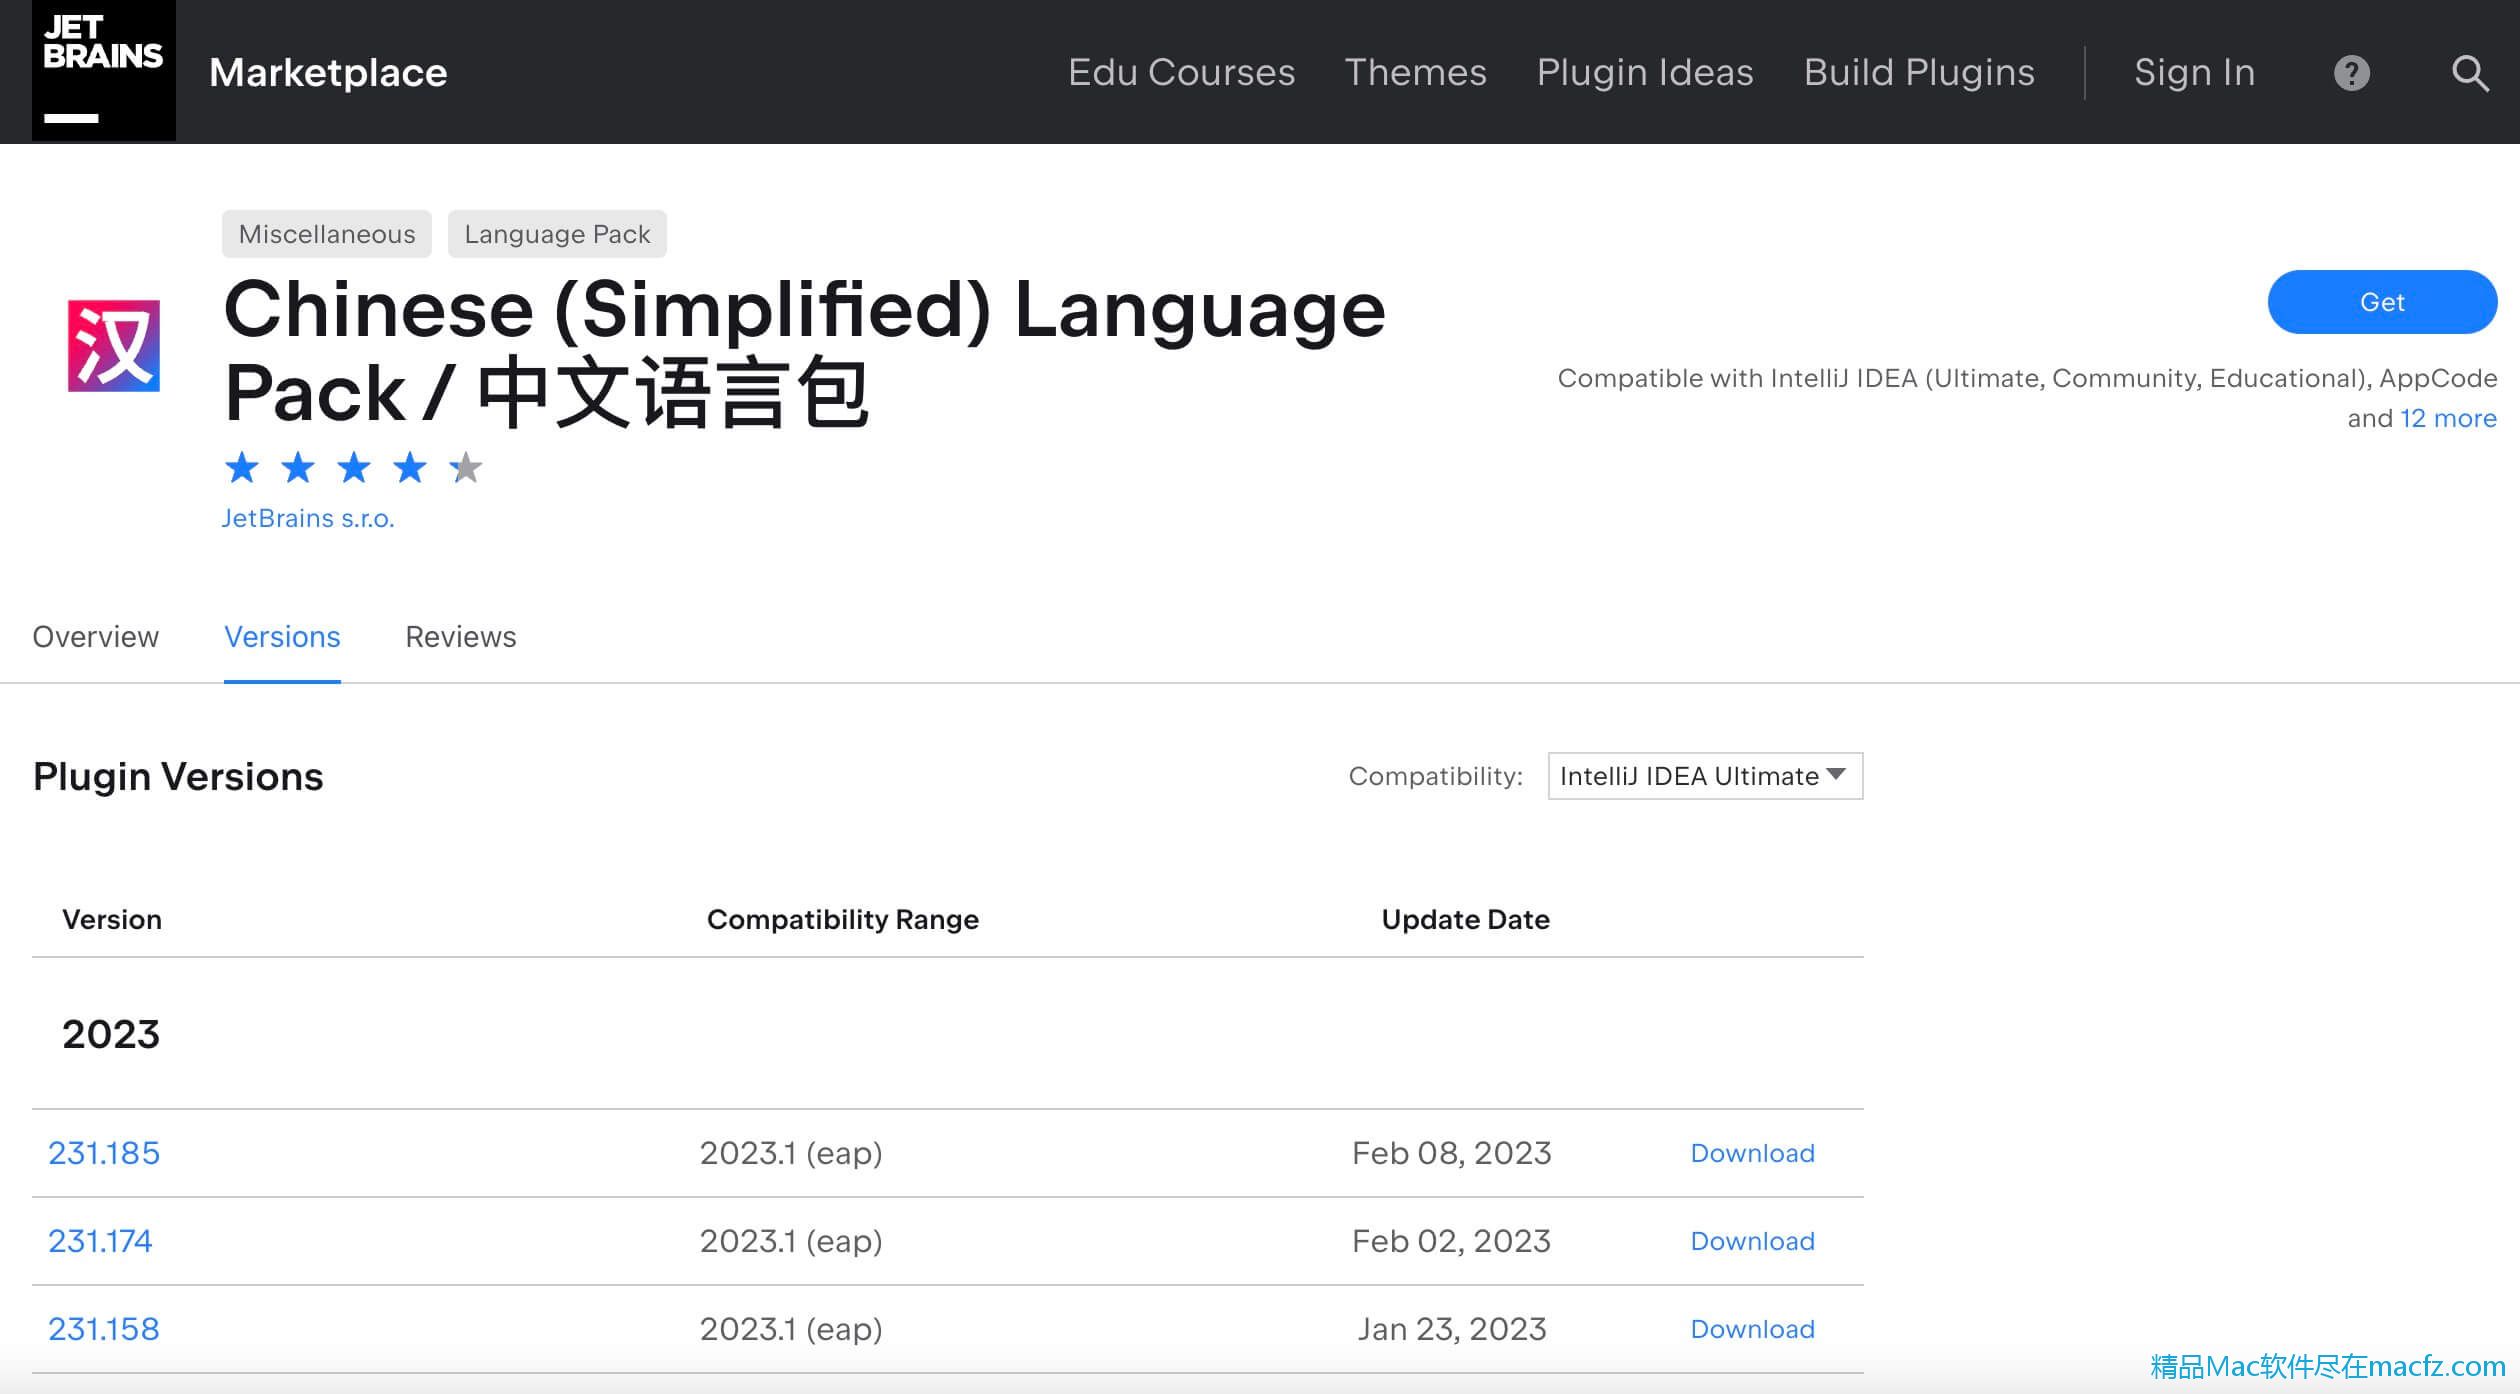The image size is (2520, 1394).
Task: Switch to the Overview tab
Action: [95, 637]
